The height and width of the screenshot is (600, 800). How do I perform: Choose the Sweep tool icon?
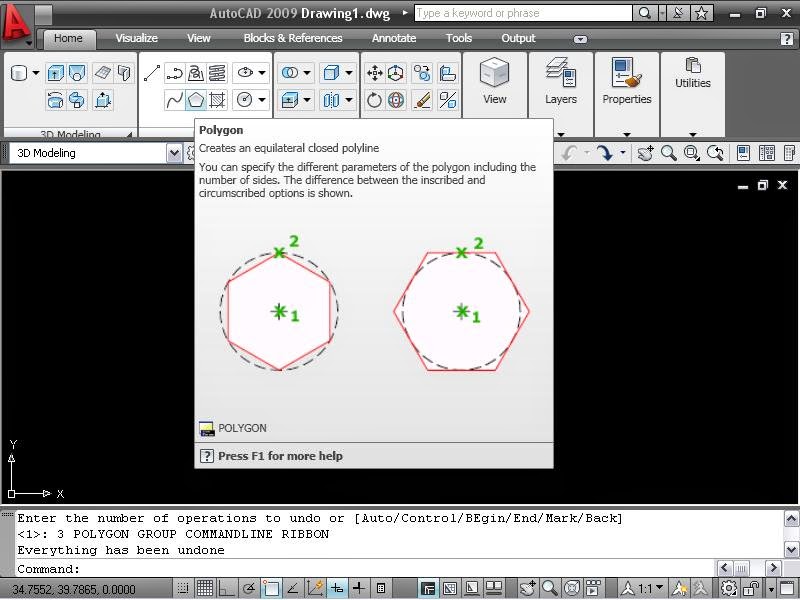(77, 100)
